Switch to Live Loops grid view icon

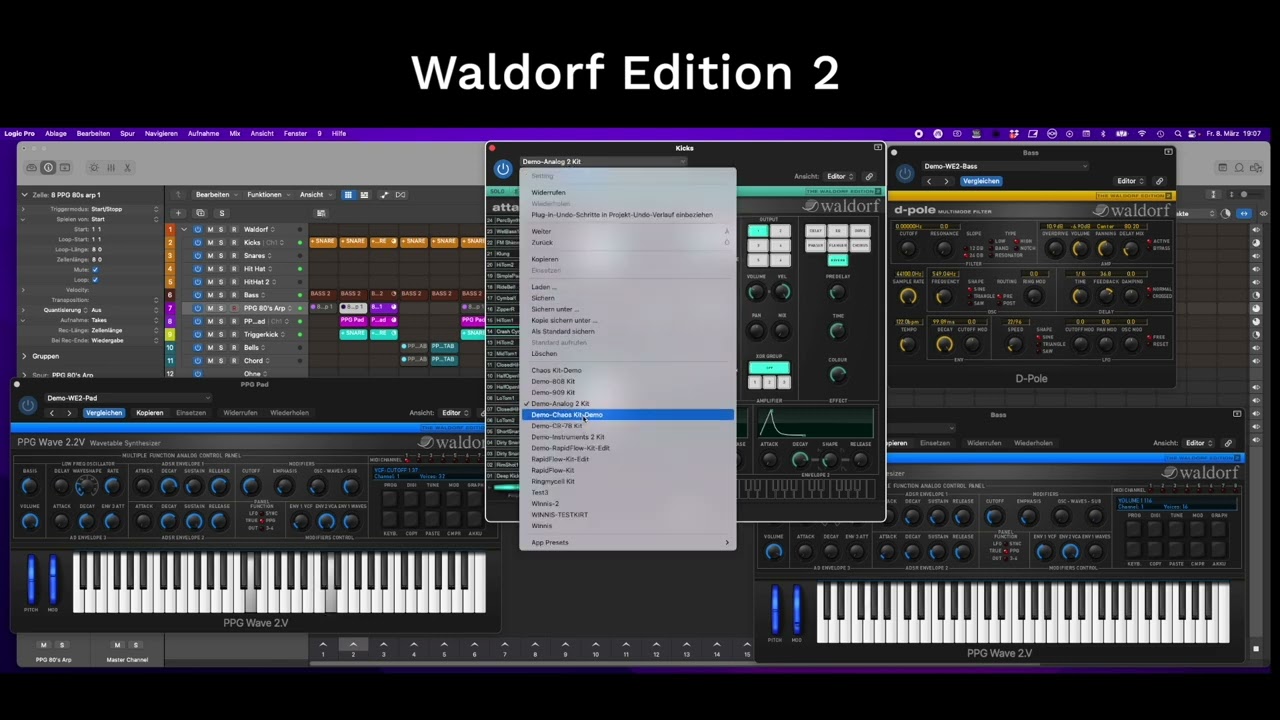pos(348,195)
